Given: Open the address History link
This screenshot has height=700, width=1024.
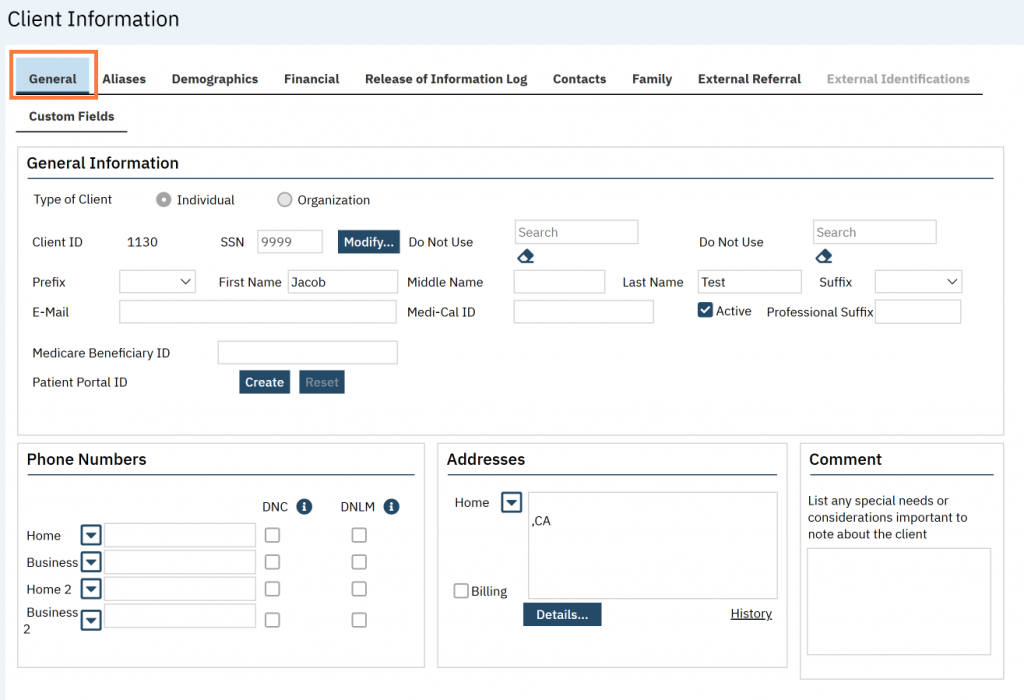Looking at the screenshot, I should coord(751,614).
